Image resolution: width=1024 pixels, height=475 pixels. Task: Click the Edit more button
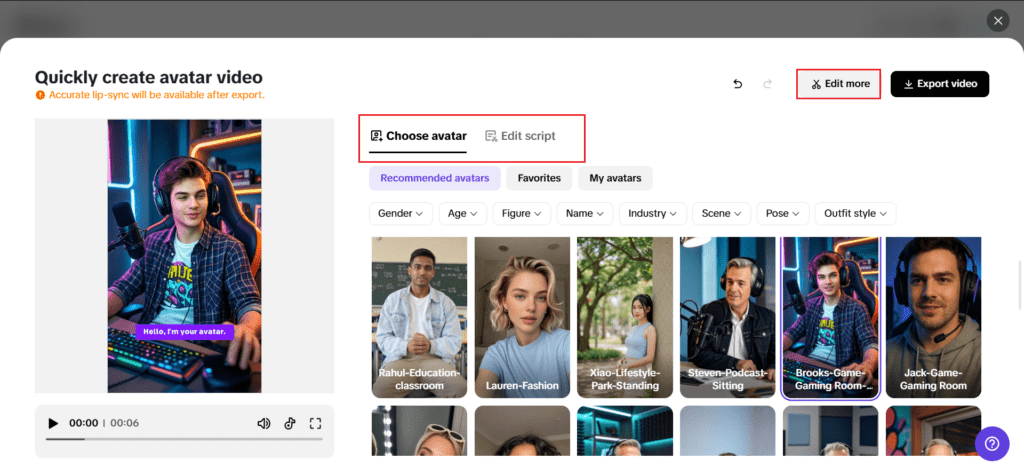(x=839, y=84)
